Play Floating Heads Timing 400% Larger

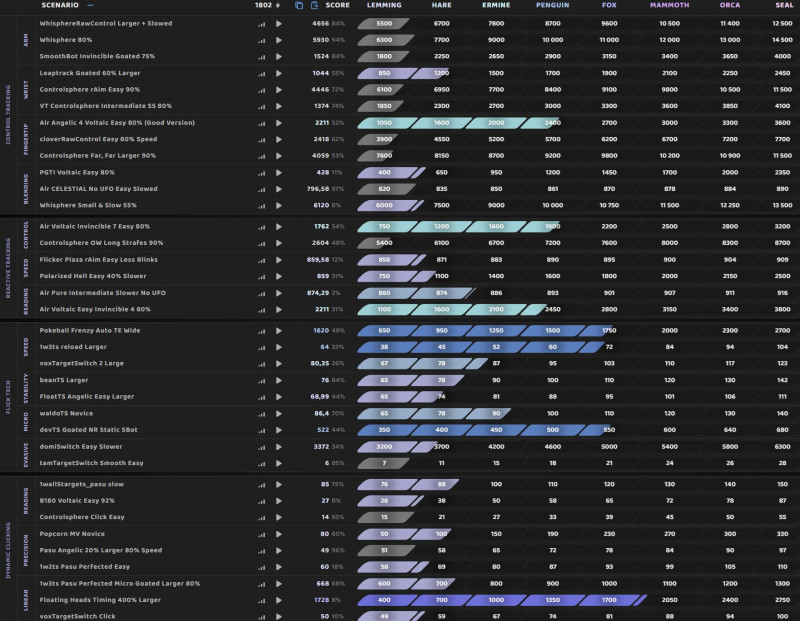[279, 600]
